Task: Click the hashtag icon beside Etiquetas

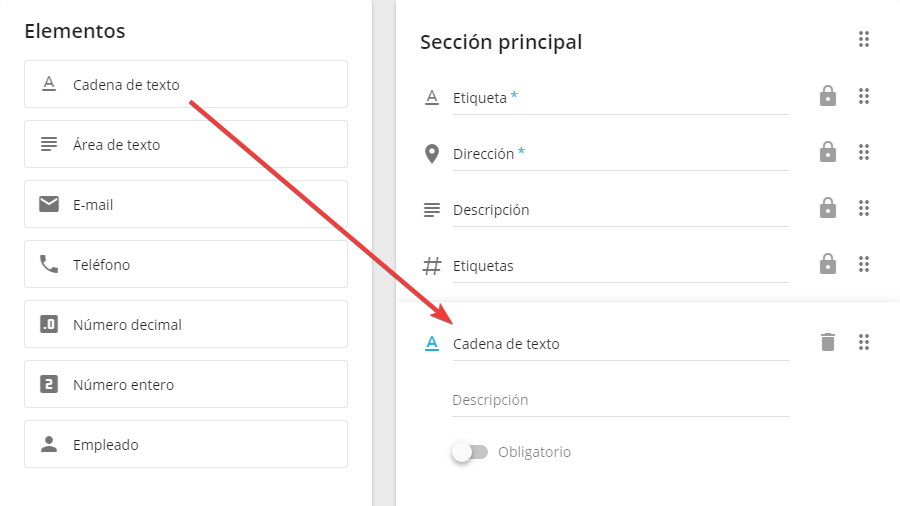Action: tap(432, 266)
